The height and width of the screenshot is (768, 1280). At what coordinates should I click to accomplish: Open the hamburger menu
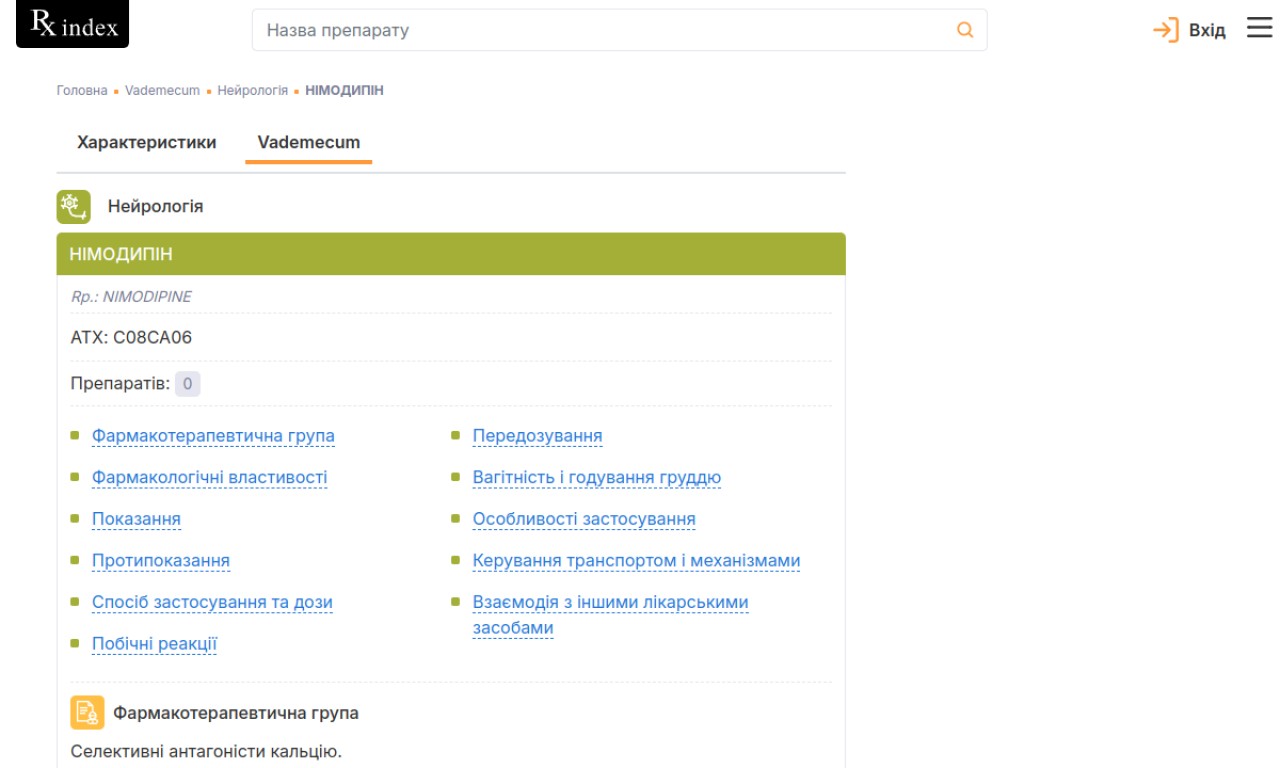pos(1259,29)
